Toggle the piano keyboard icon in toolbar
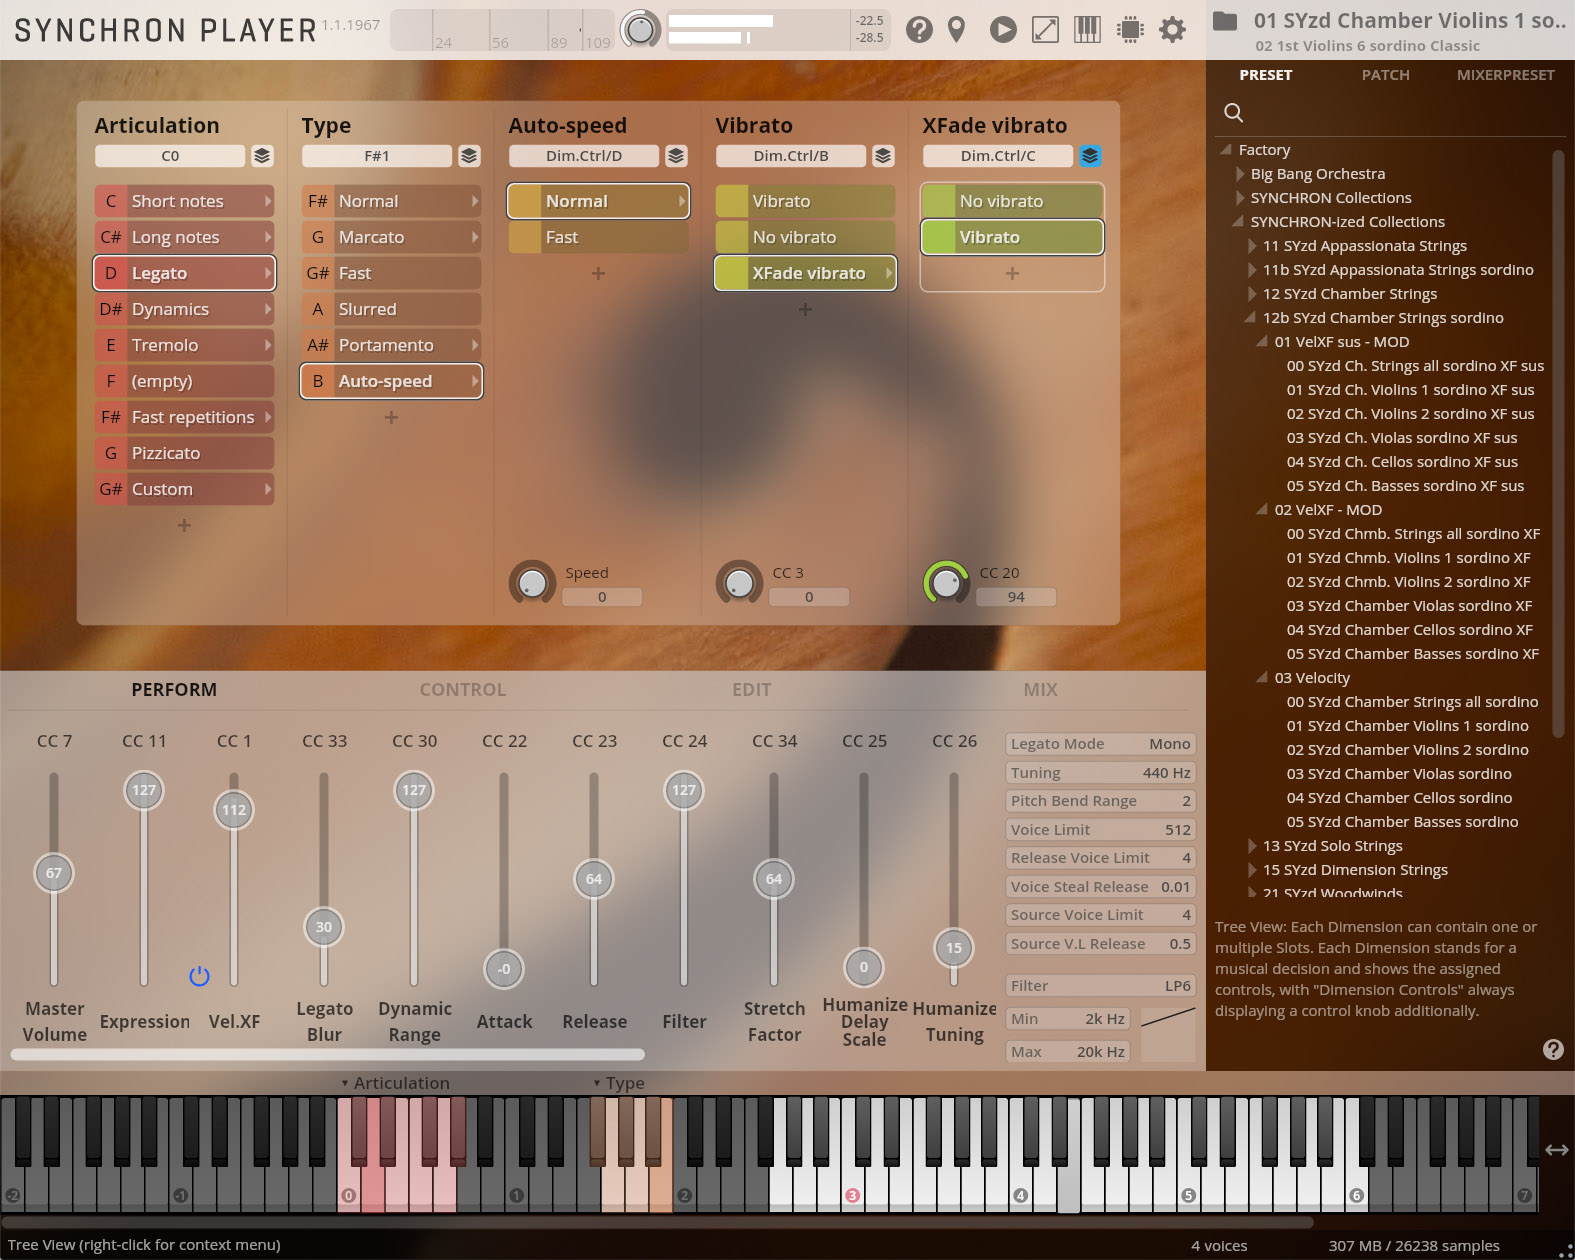The image size is (1575, 1260). coord(1087,30)
